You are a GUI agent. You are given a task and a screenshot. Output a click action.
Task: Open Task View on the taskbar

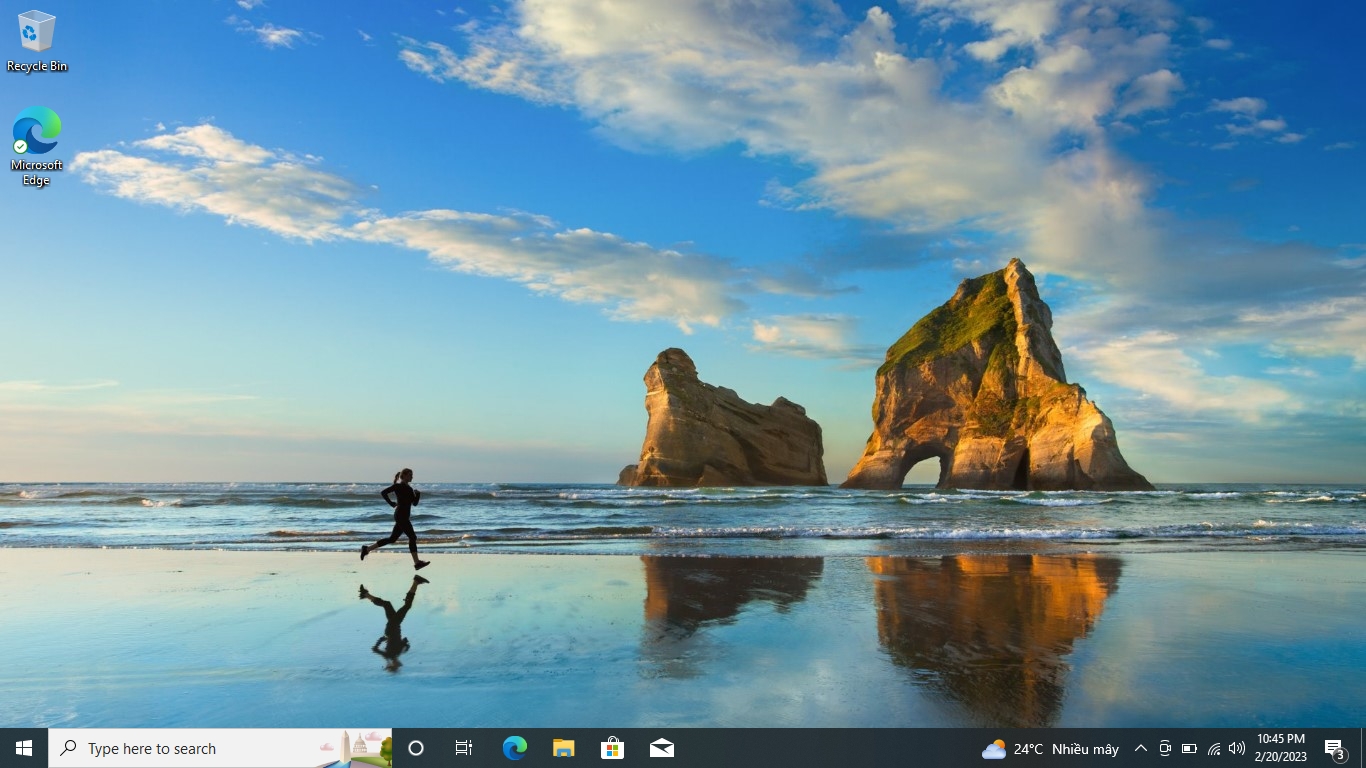[464, 748]
